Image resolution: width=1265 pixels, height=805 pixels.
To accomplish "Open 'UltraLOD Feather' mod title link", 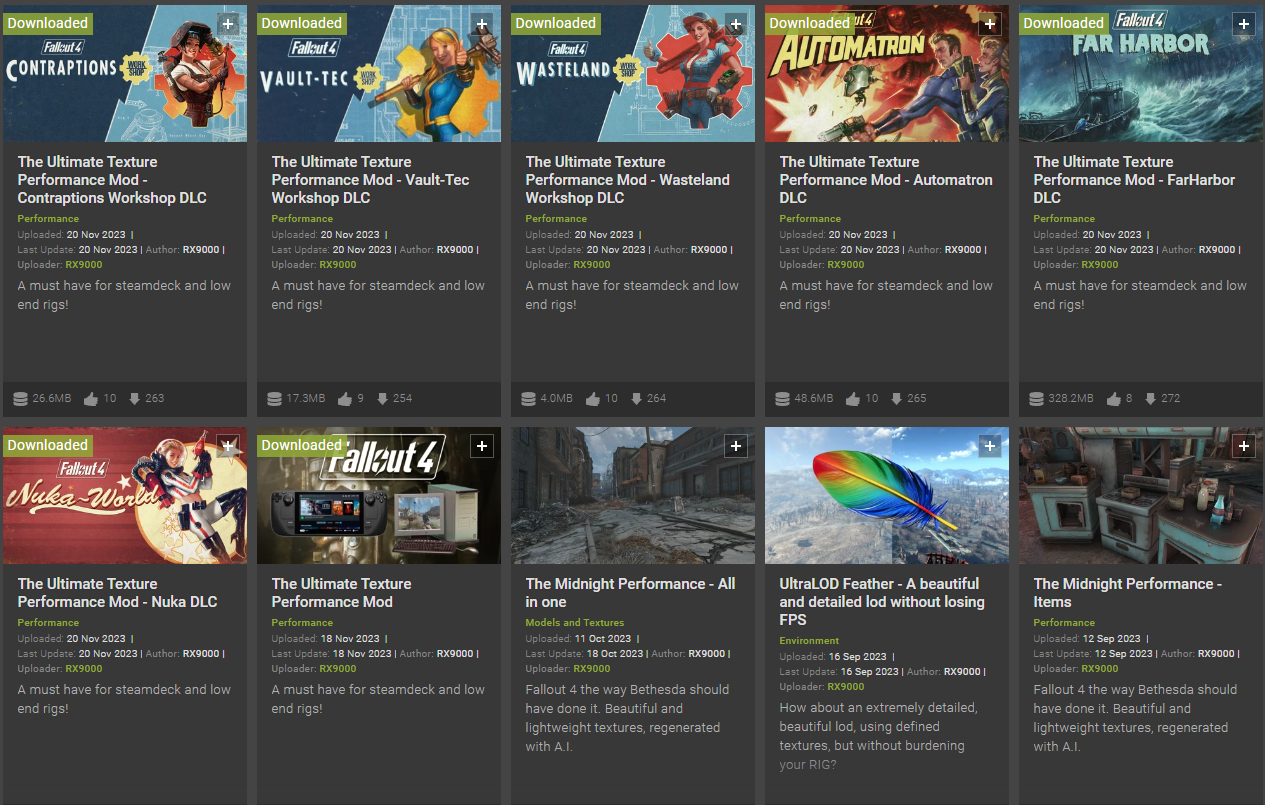I will click(881, 602).
